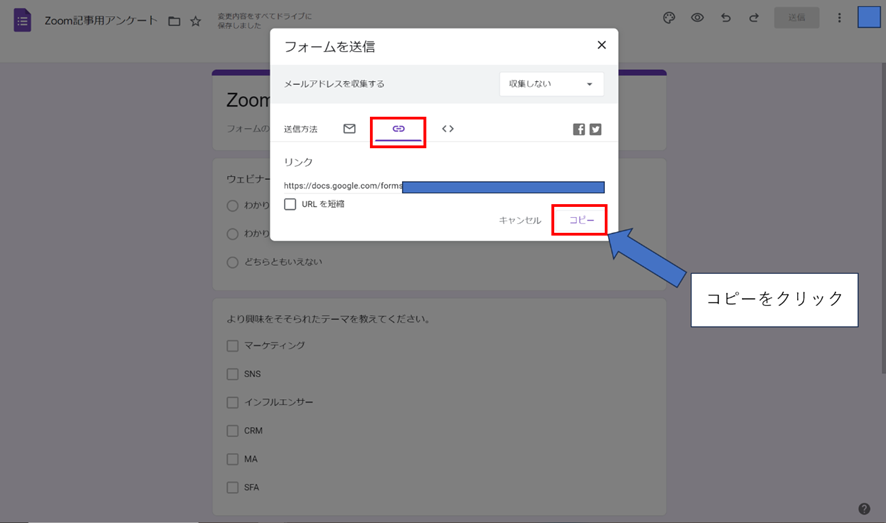
Task: Check the CRM checkbox
Action: click(x=232, y=430)
